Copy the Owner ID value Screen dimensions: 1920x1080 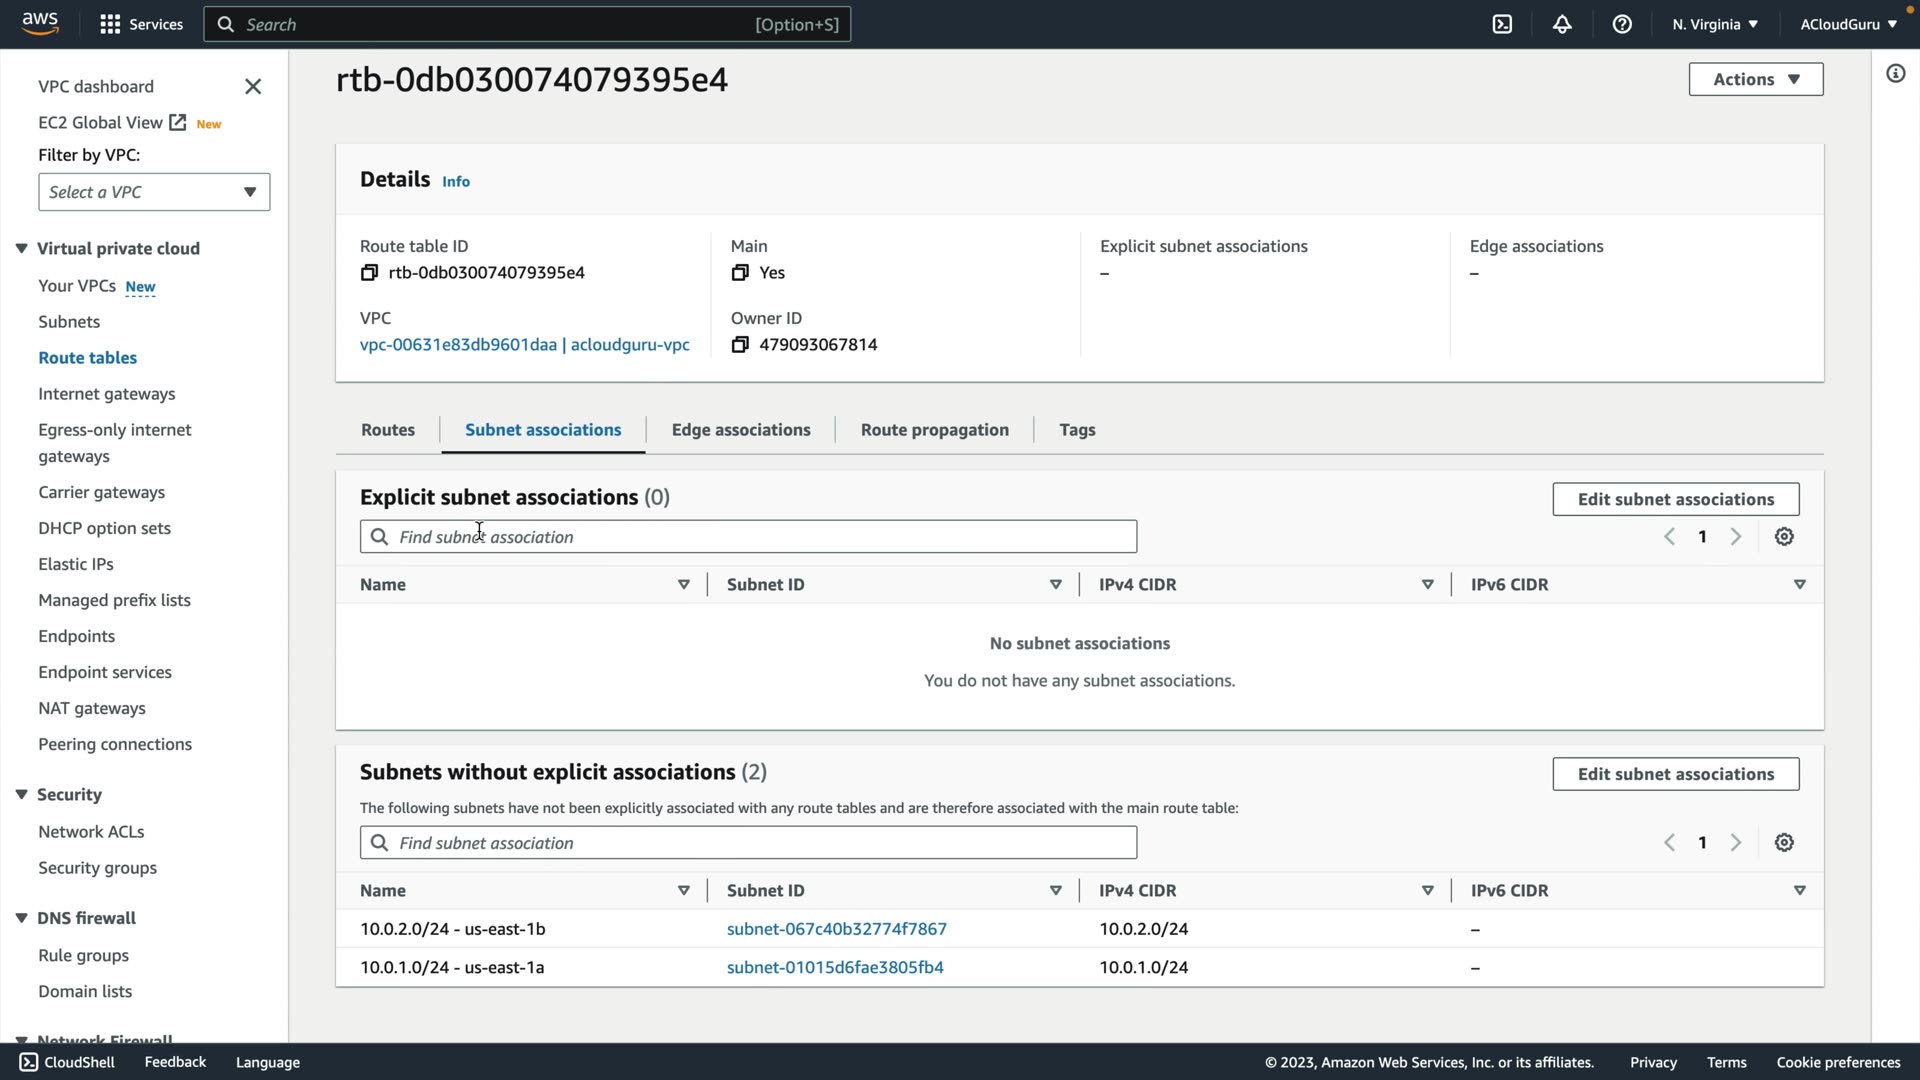(x=740, y=345)
